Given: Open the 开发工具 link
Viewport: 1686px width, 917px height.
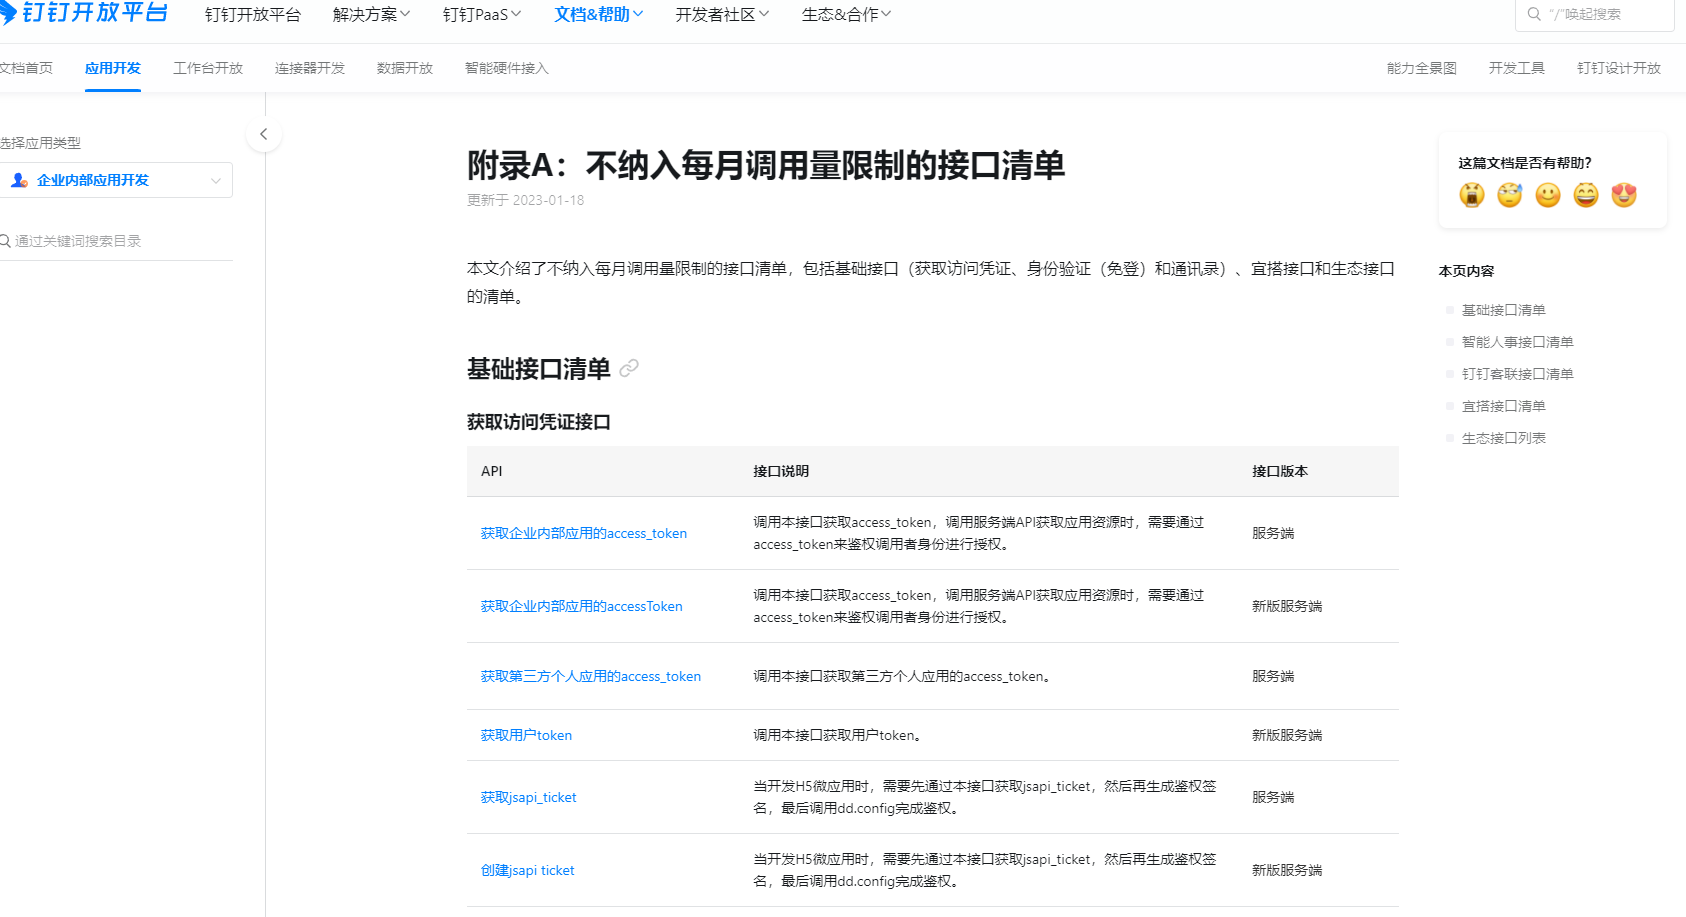Looking at the screenshot, I should tap(1517, 68).
